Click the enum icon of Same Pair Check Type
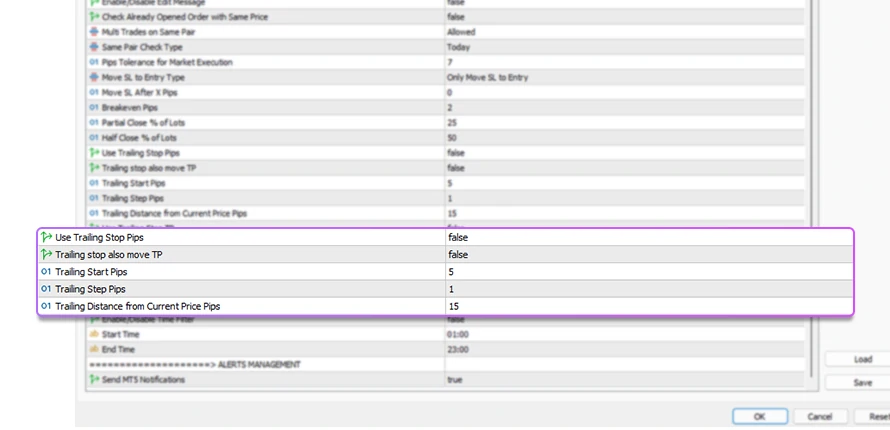890x430 pixels. click(x=94, y=47)
